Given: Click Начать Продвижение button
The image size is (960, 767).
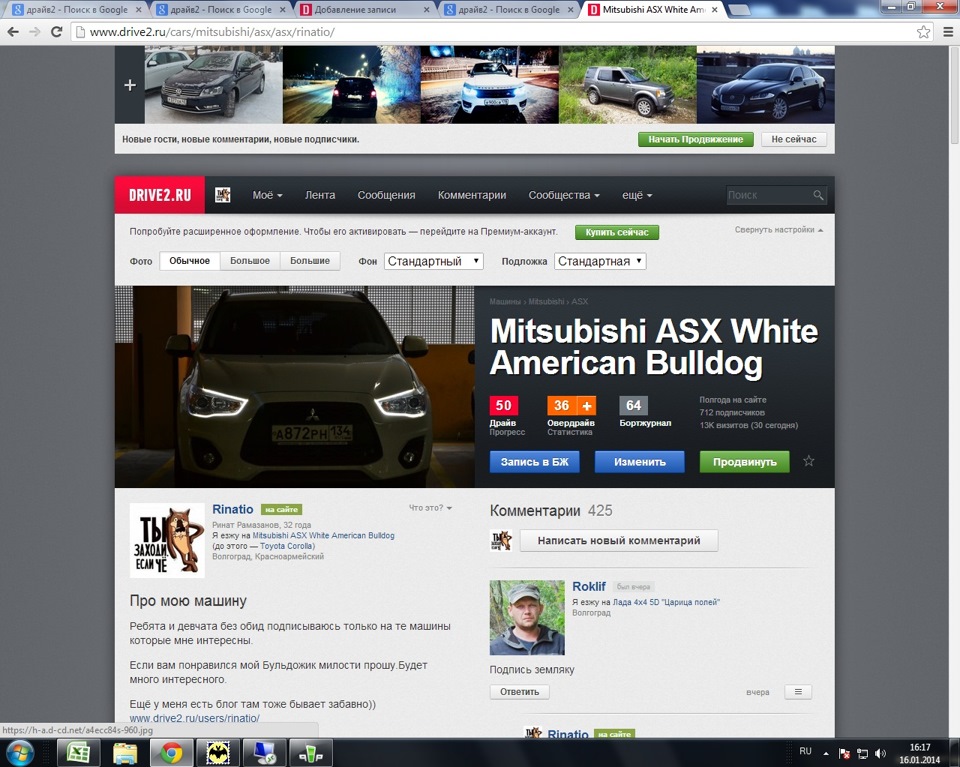Looking at the screenshot, I should pyautogui.click(x=696, y=139).
